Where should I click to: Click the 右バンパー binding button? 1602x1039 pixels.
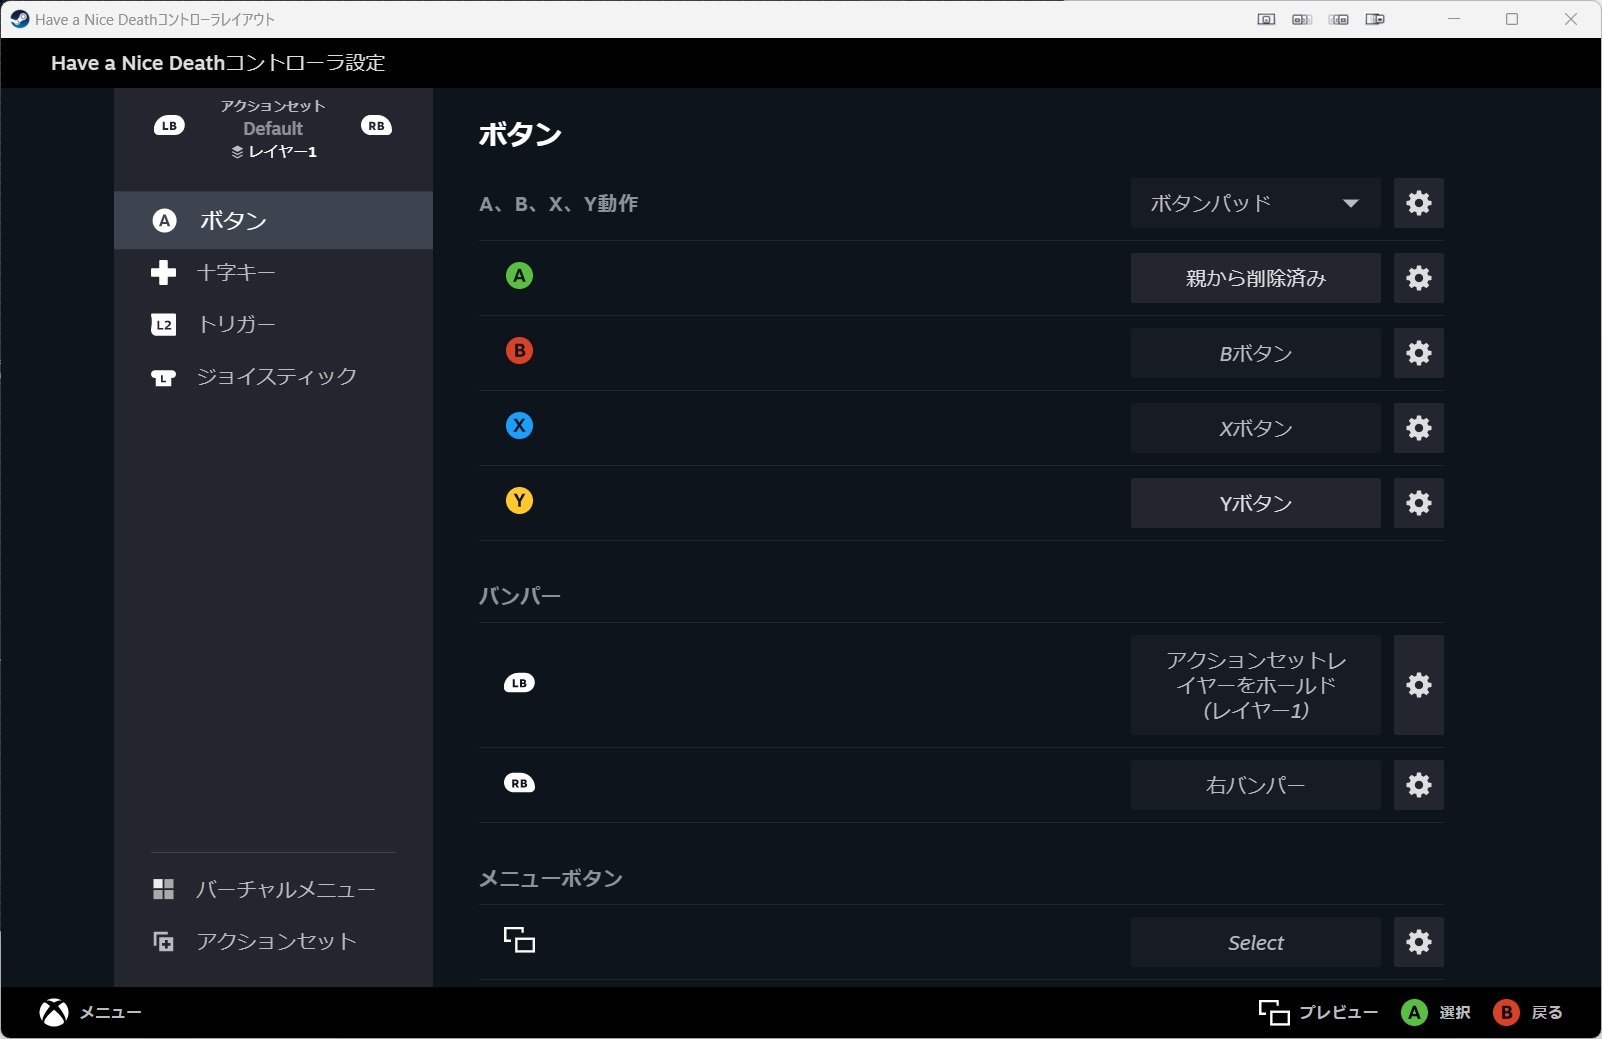[x=1256, y=785]
